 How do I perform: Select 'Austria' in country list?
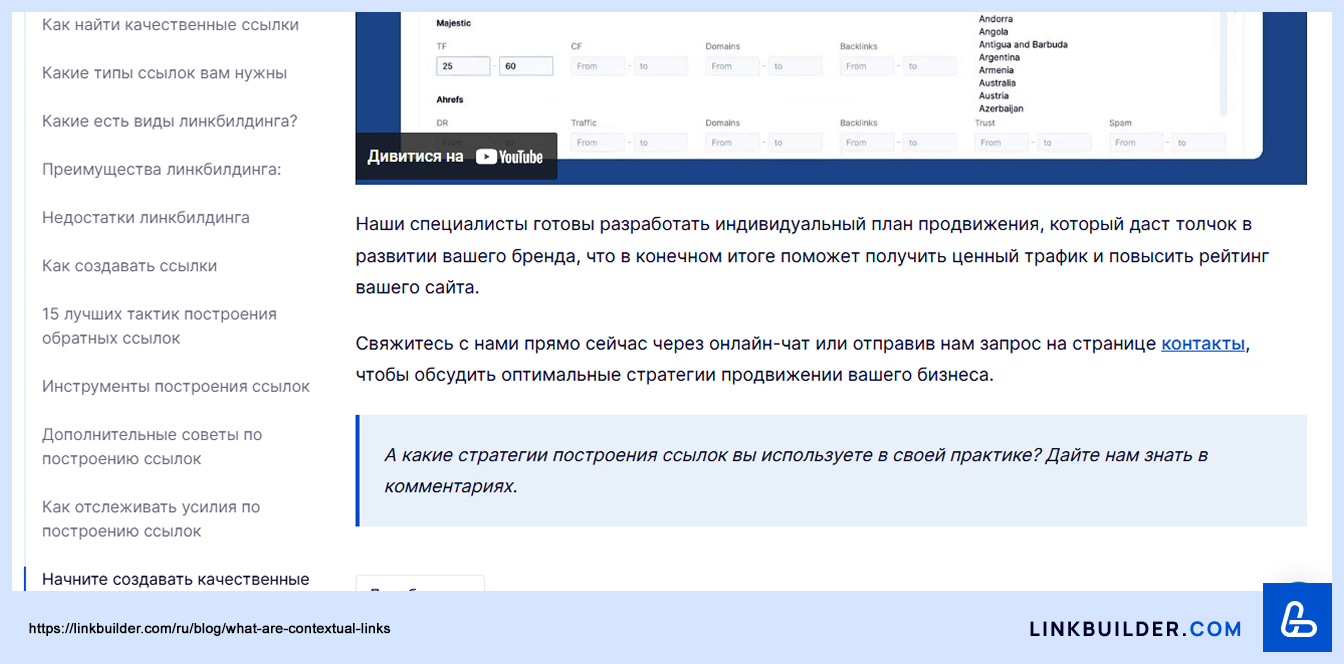tap(994, 96)
